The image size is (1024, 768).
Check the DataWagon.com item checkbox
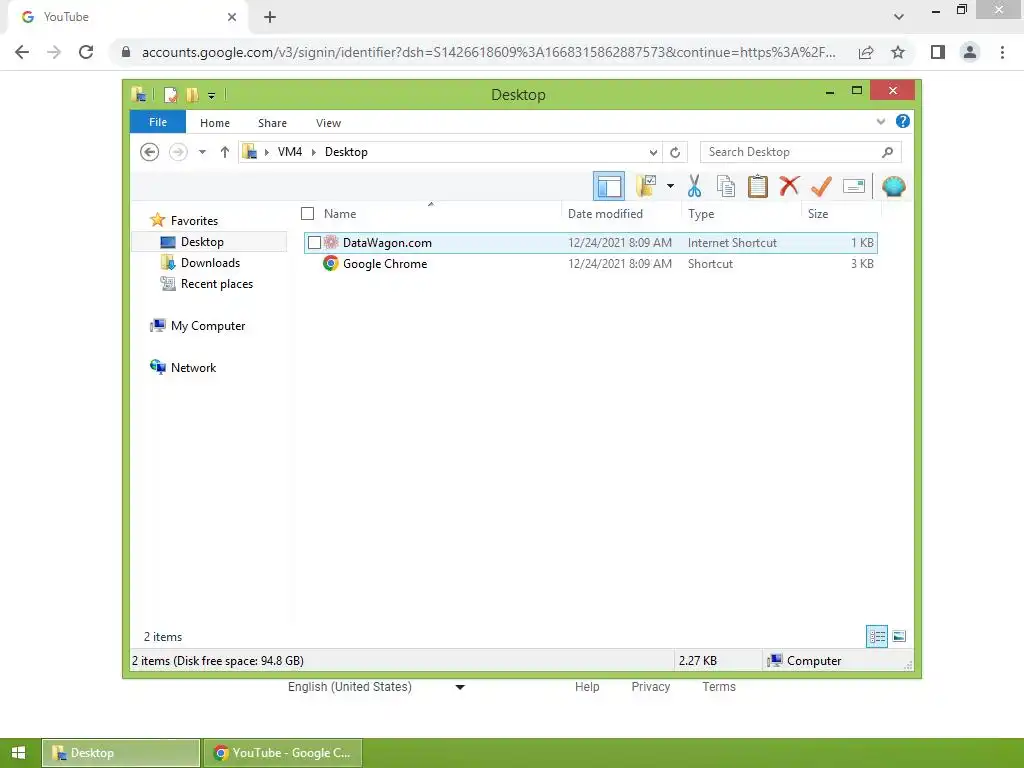tap(314, 242)
